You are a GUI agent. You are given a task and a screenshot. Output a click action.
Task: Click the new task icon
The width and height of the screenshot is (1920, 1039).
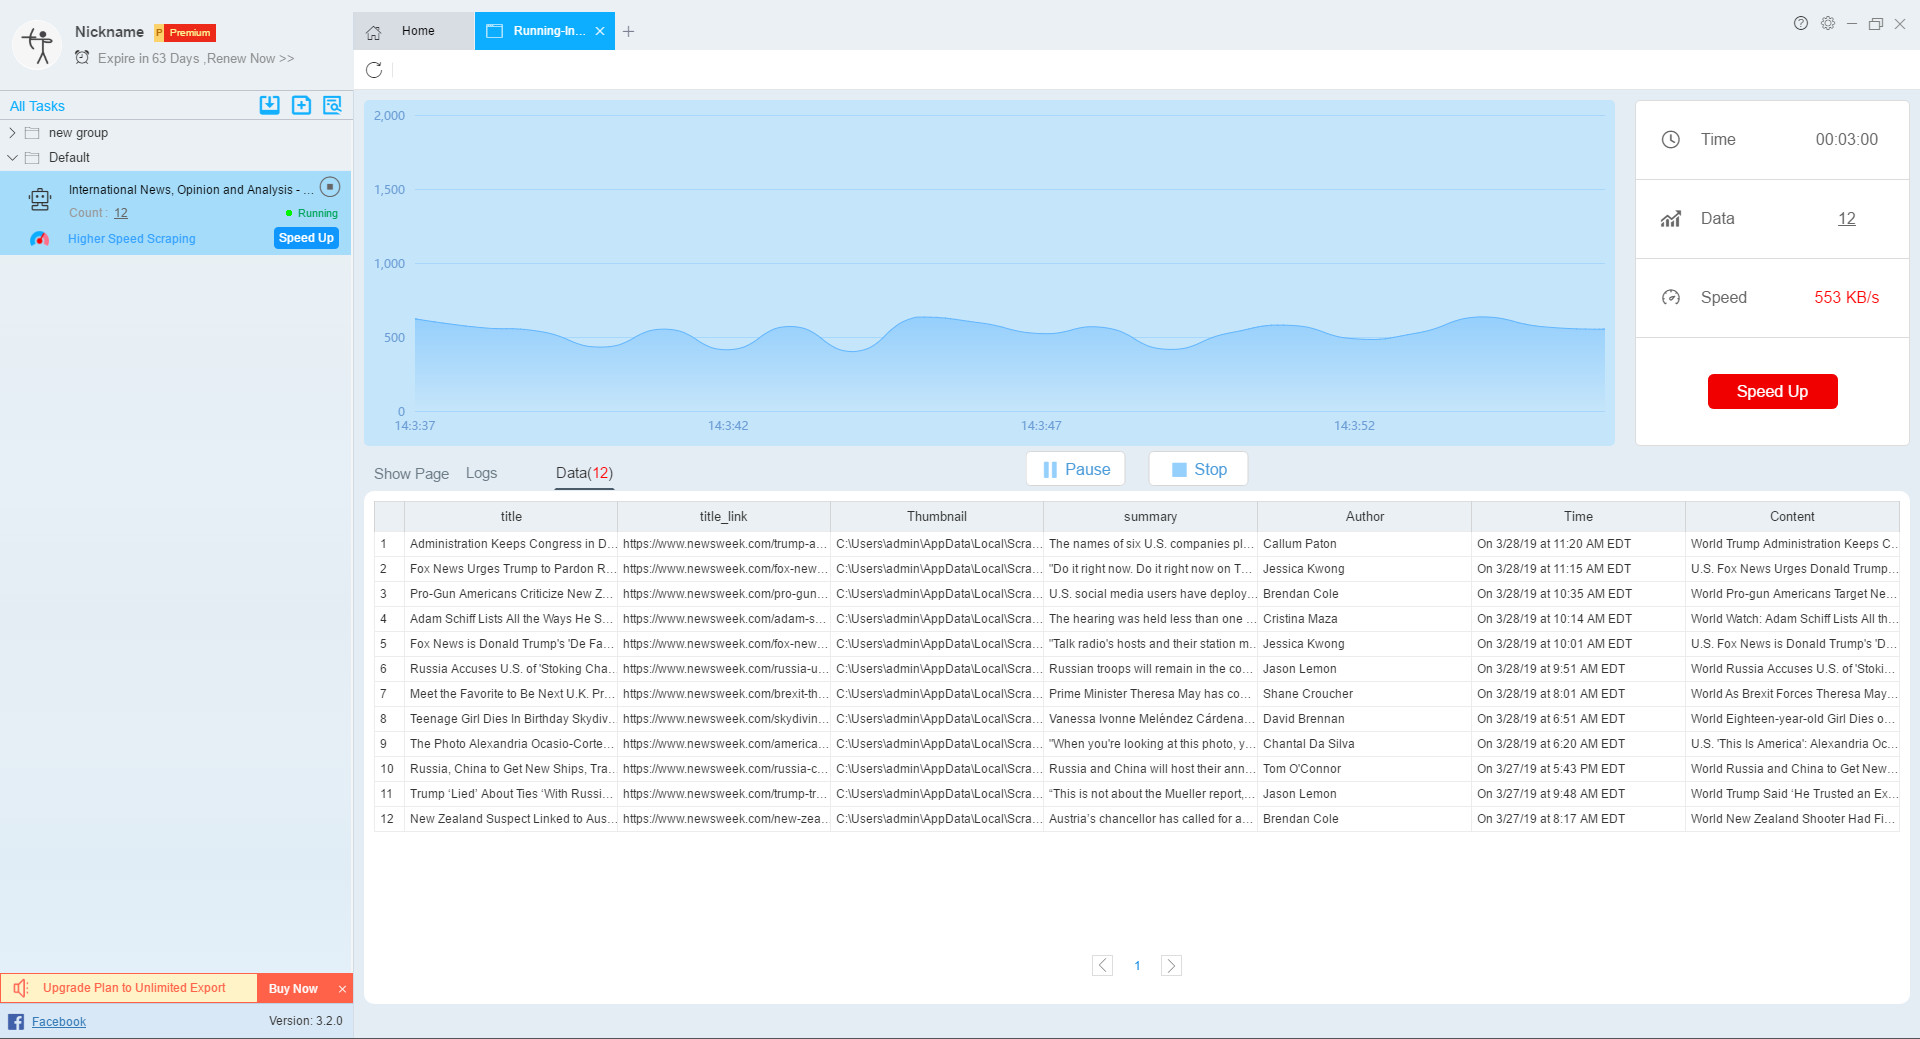[301, 105]
